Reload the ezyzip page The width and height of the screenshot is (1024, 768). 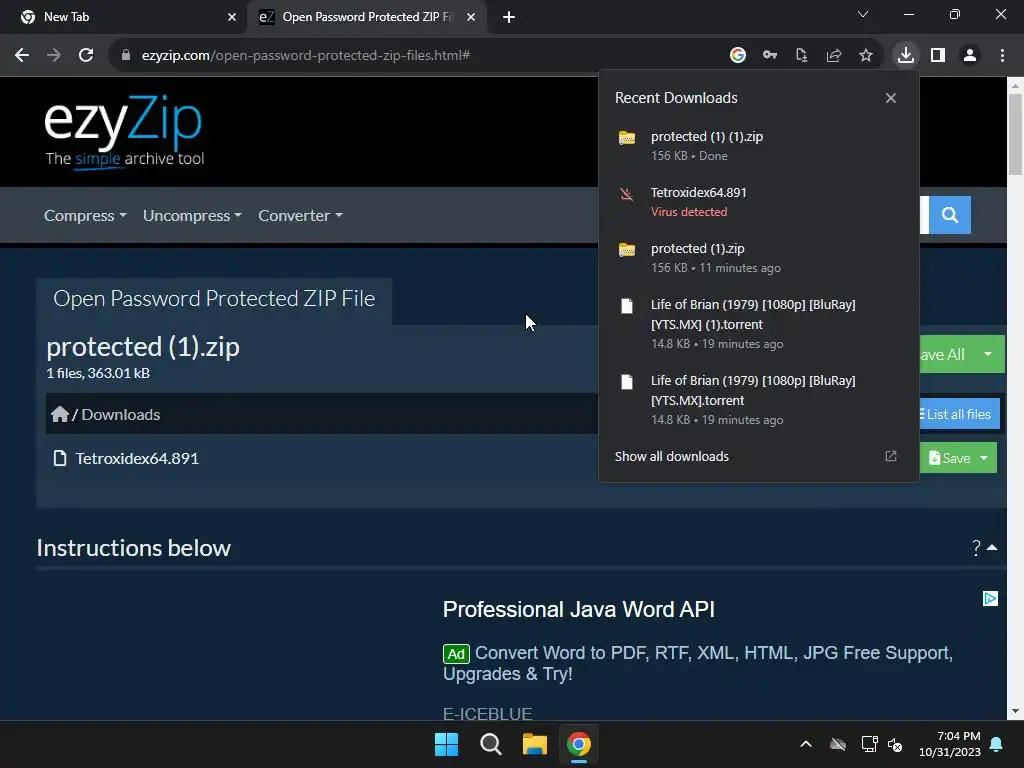pos(86,56)
